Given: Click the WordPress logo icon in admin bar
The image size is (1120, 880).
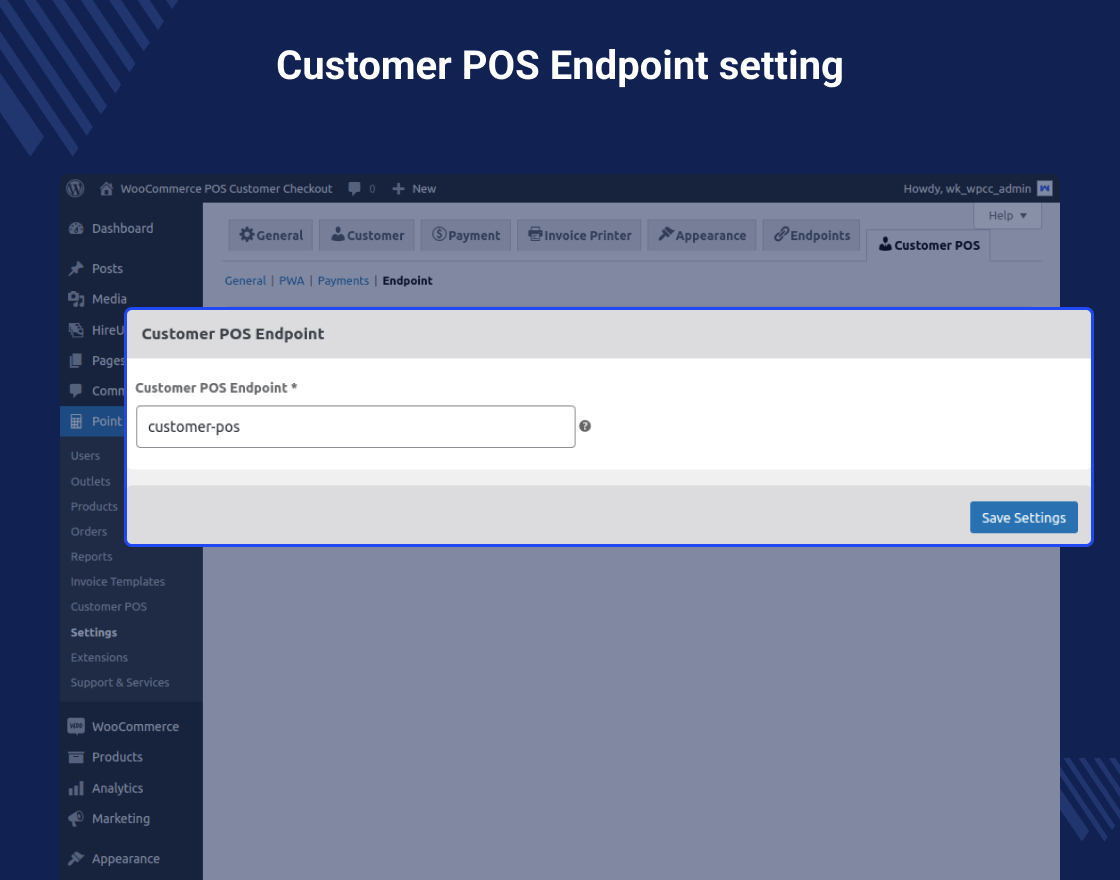Looking at the screenshot, I should pos(75,188).
